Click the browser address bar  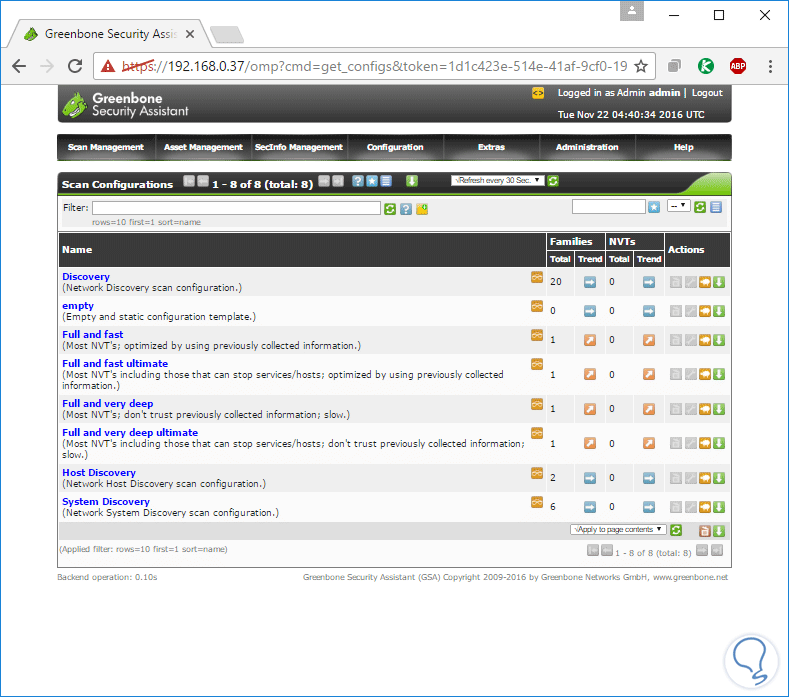[x=374, y=66]
